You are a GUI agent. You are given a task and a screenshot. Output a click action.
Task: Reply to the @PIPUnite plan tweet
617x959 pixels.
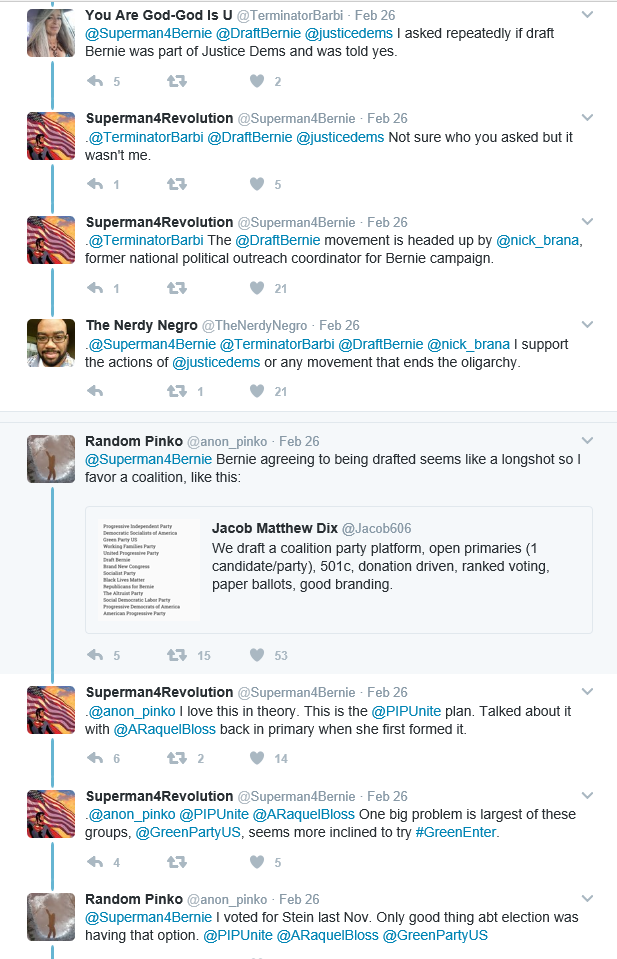pyautogui.click(x=95, y=758)
